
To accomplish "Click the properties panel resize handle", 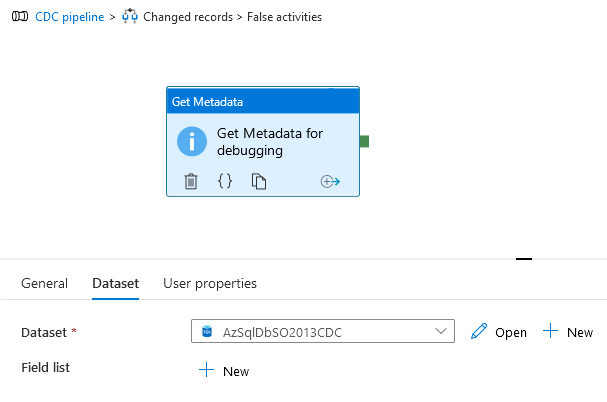I will (x=523, y=259).
